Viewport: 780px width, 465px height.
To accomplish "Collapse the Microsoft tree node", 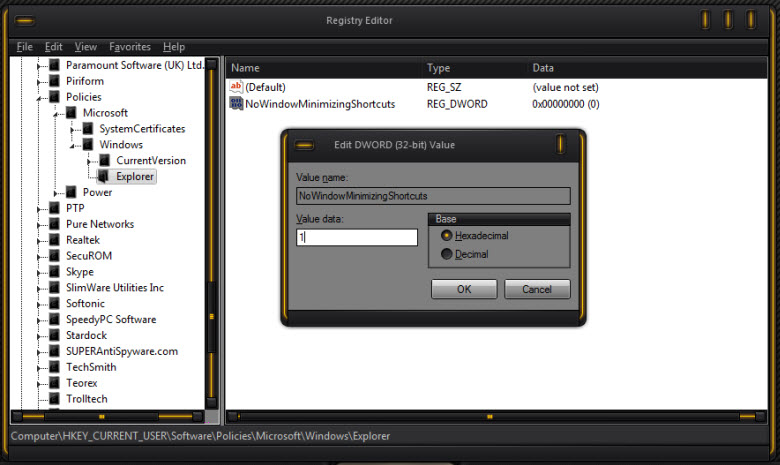I will (x=56, y=114).
